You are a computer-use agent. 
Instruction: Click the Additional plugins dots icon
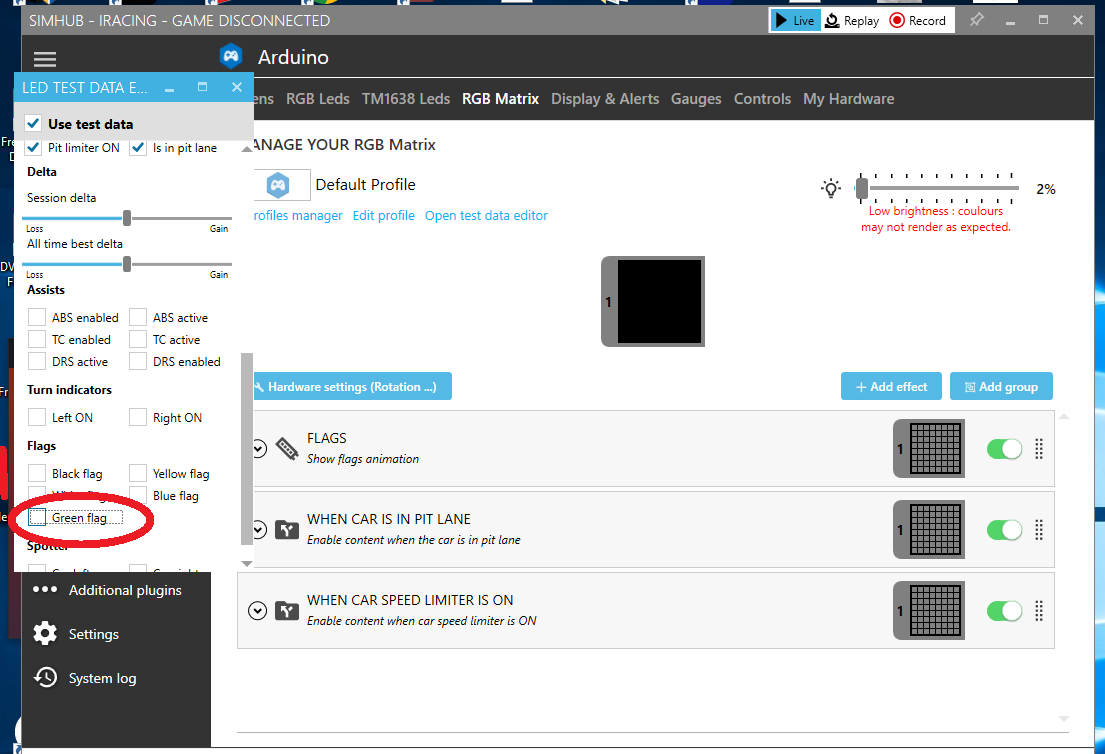click(x=45, y=589)
